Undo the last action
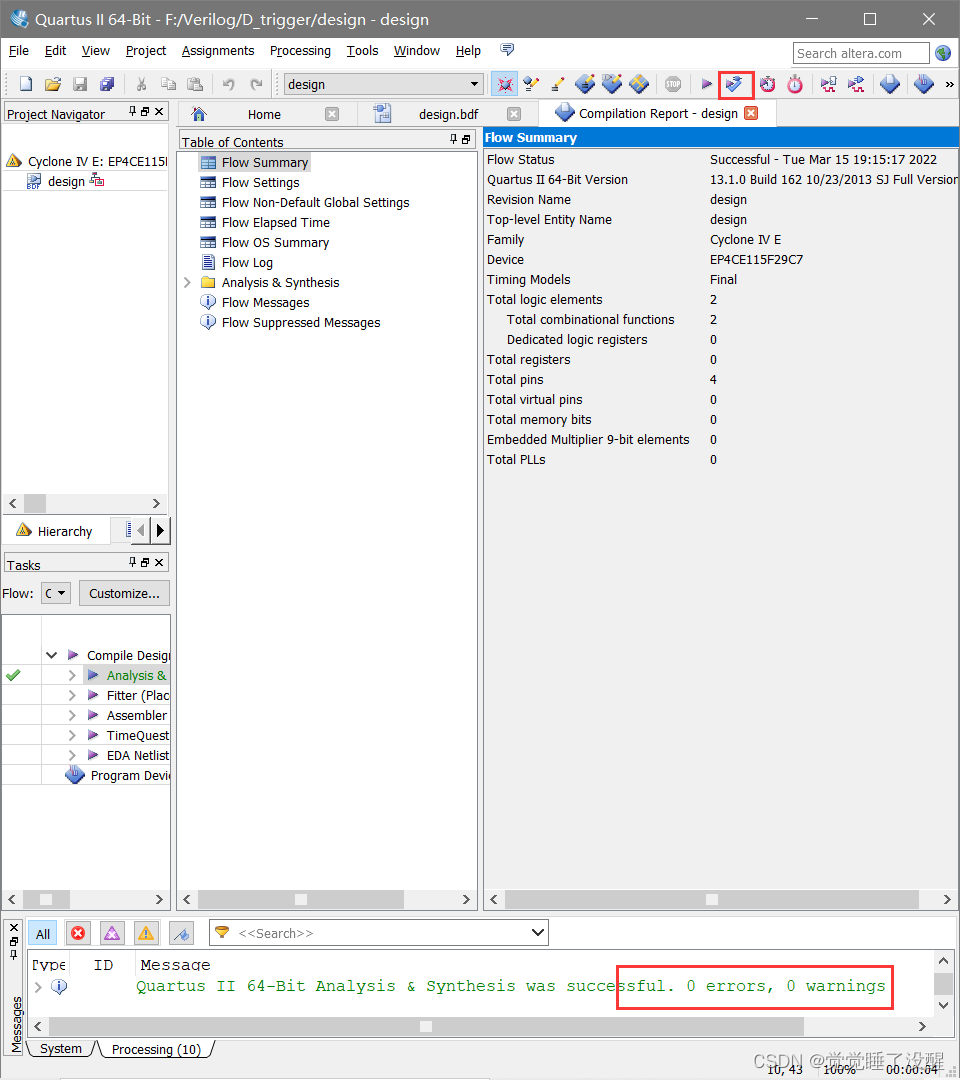960x1080 pixels. tap(229, 84)
